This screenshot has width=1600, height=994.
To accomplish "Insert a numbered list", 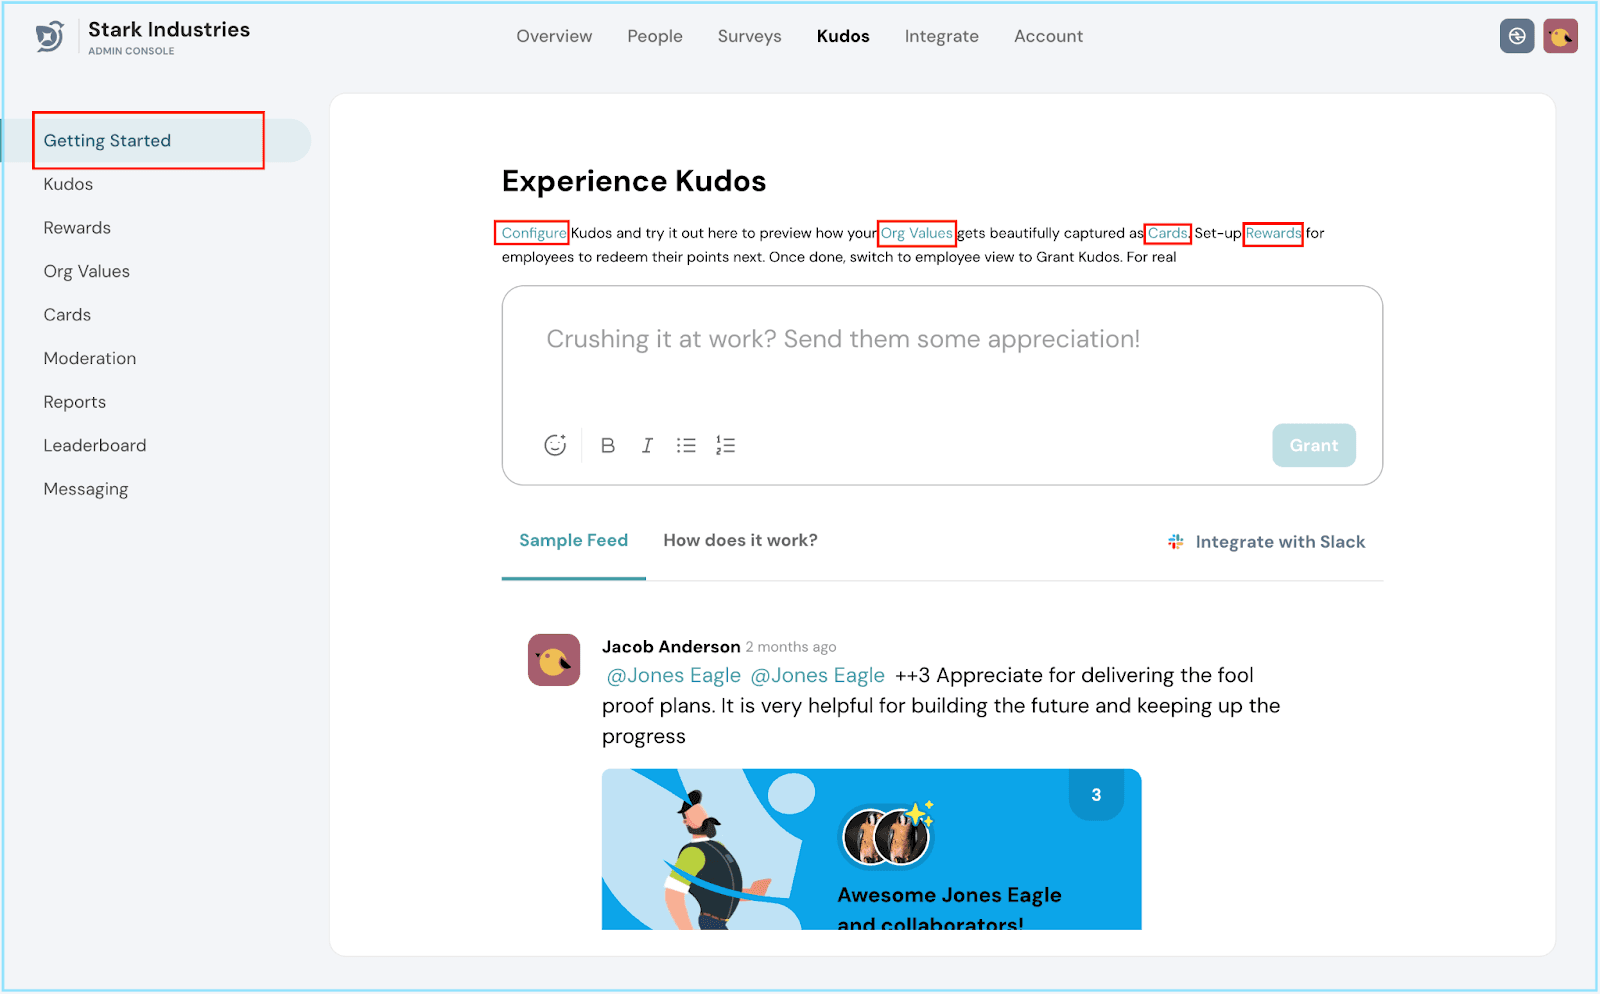I will 725,446.
